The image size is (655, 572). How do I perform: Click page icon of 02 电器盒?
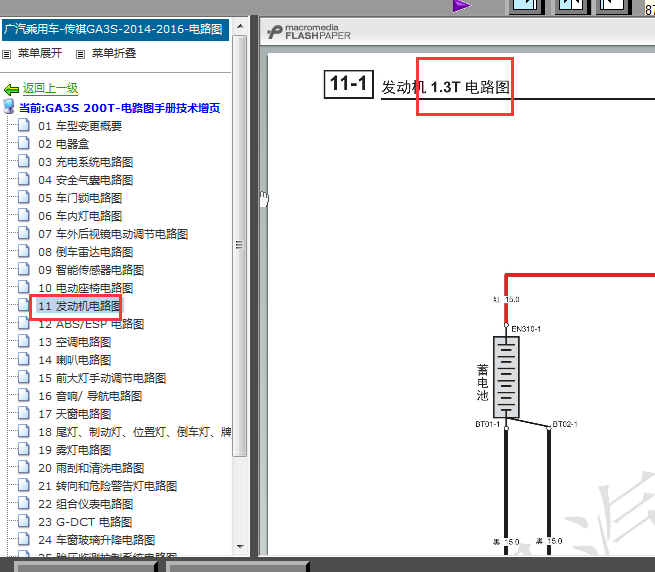click(x=24, y=143)
